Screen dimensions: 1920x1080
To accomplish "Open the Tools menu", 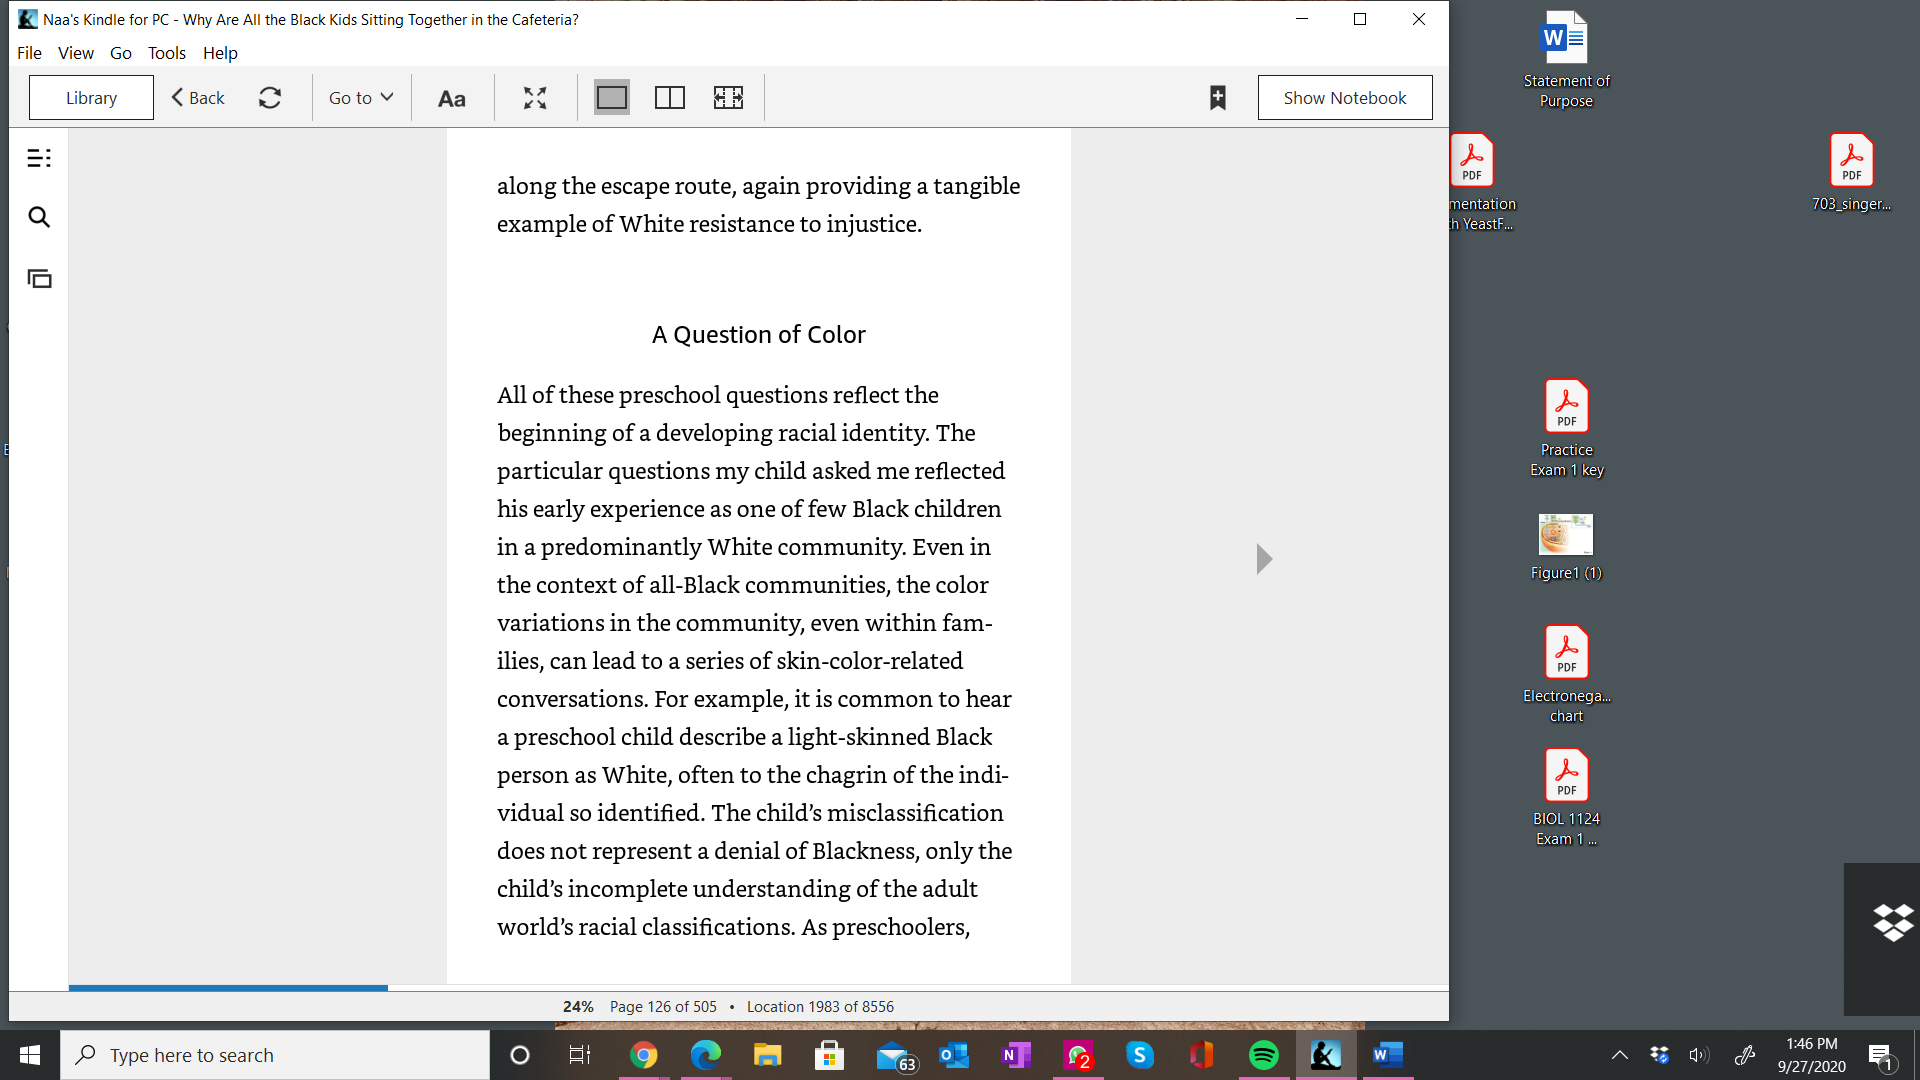I will [x=167, y=53].
